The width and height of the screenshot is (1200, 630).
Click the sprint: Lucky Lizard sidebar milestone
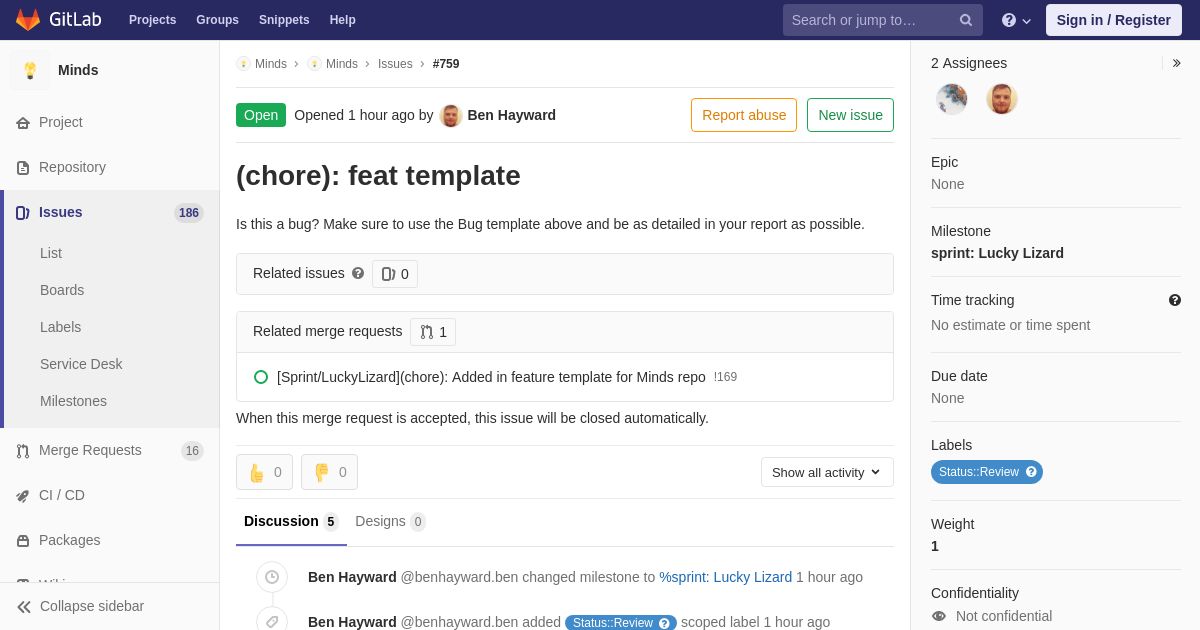click(x=997, y=253)
